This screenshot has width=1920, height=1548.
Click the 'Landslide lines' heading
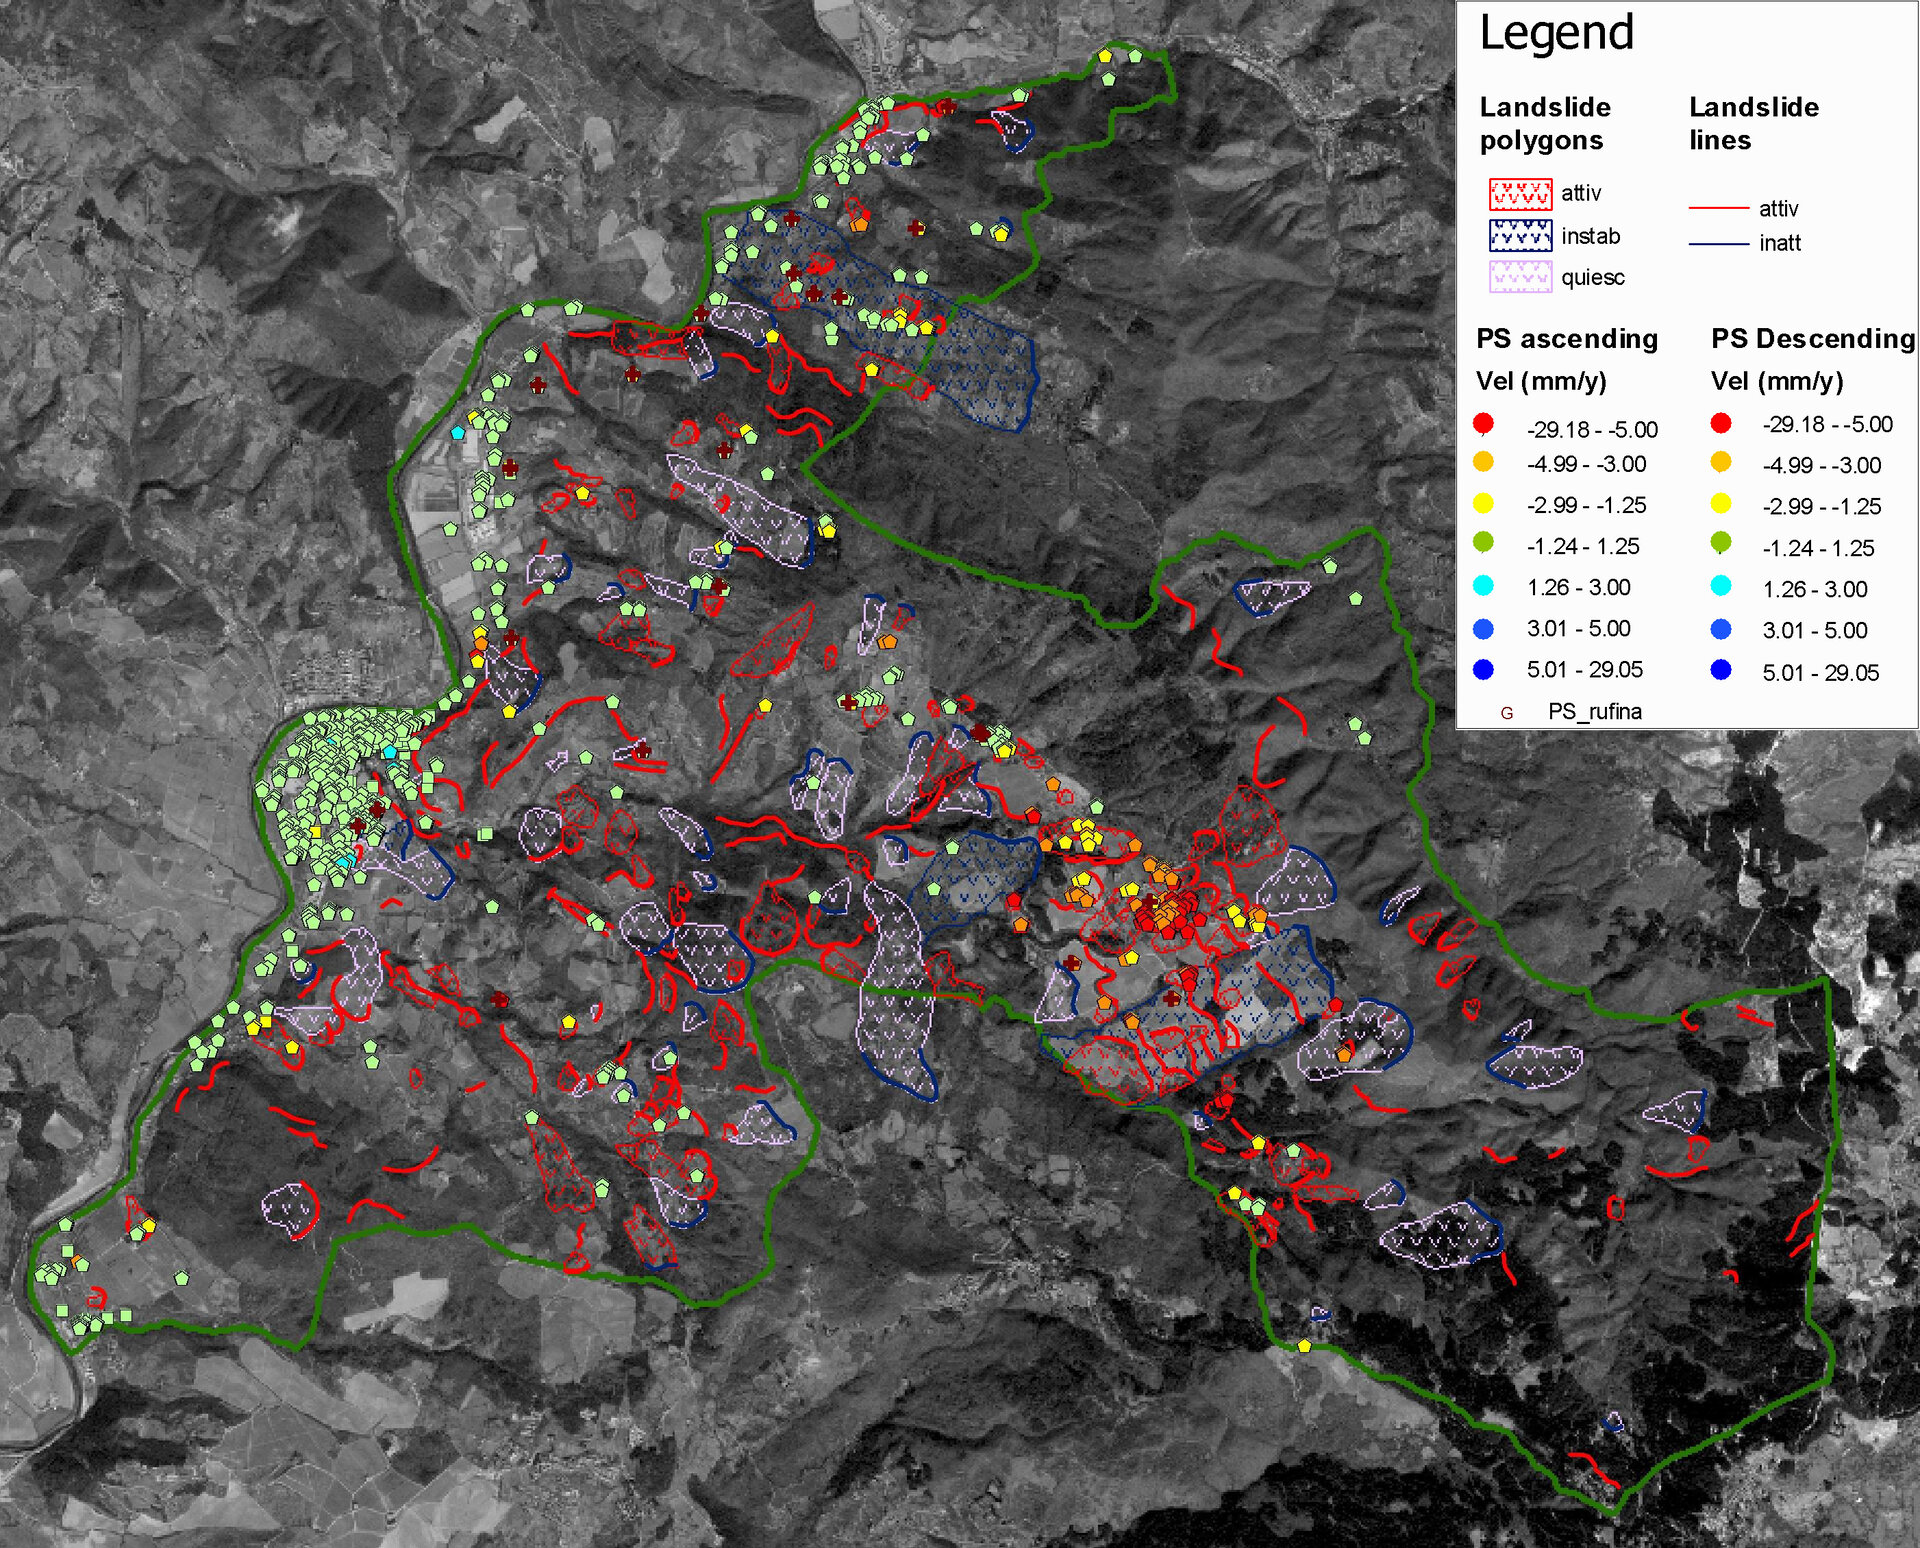(1754, 123)
